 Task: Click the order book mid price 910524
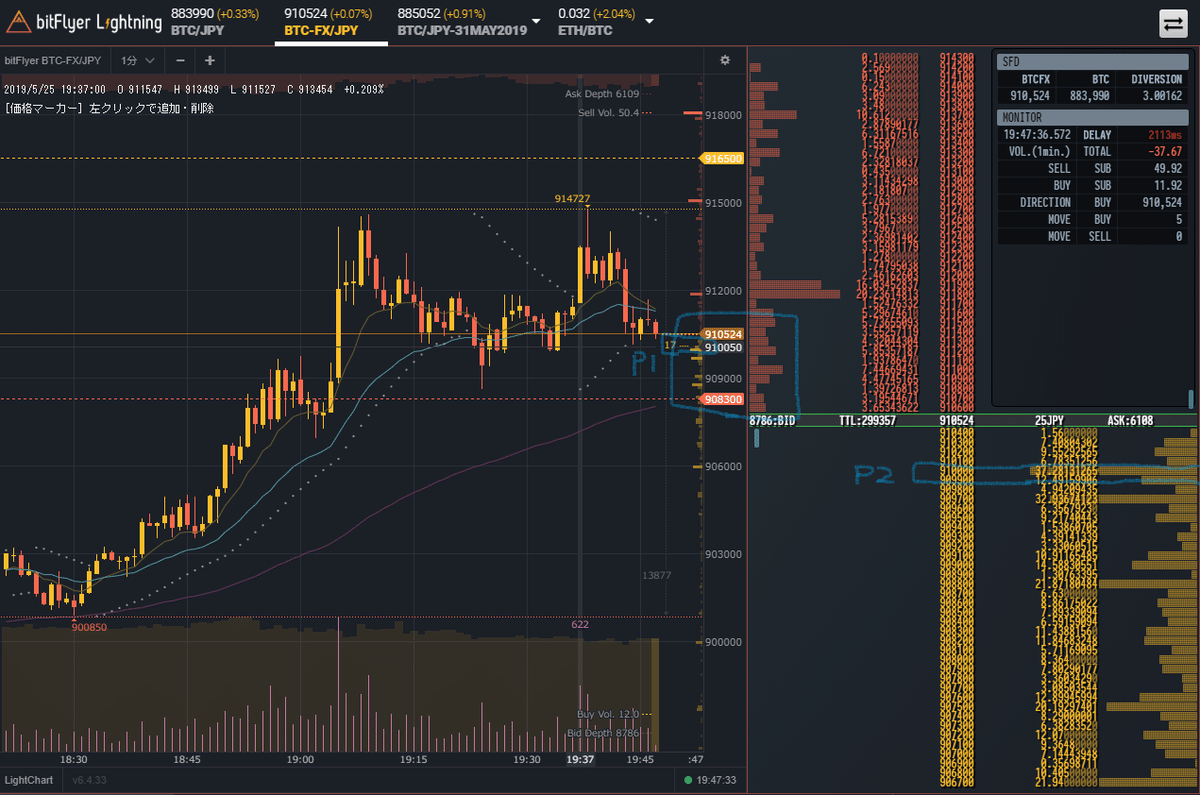pos(957,422)
